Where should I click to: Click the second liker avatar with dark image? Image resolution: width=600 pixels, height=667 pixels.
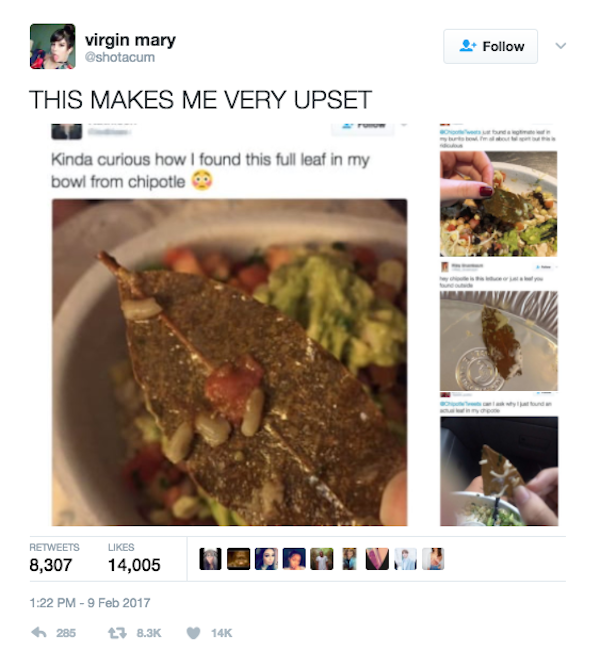(x=238, y=559)
